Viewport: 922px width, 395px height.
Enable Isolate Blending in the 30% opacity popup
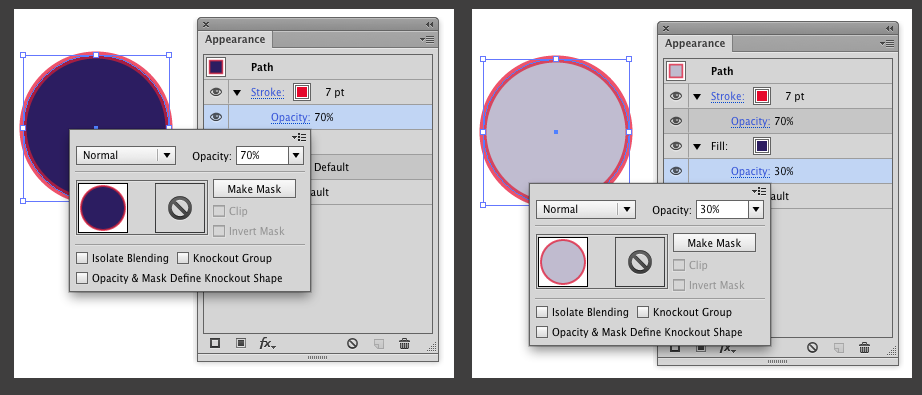pyautogui.click(x=542, y=312)
